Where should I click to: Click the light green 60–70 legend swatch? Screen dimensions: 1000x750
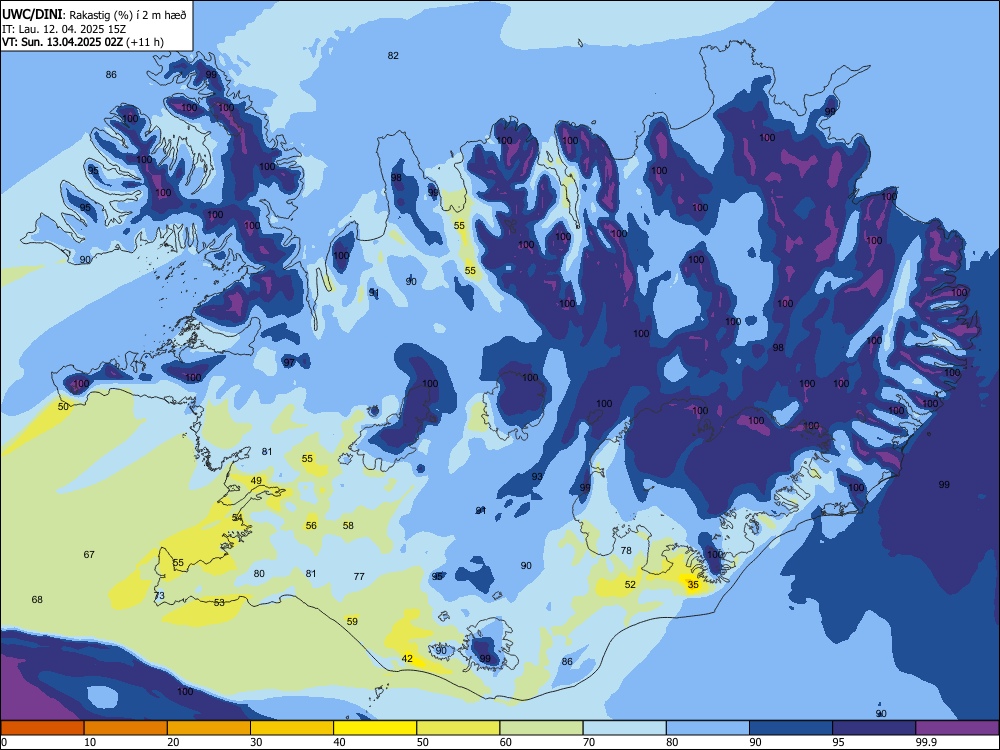click(541, 728)
